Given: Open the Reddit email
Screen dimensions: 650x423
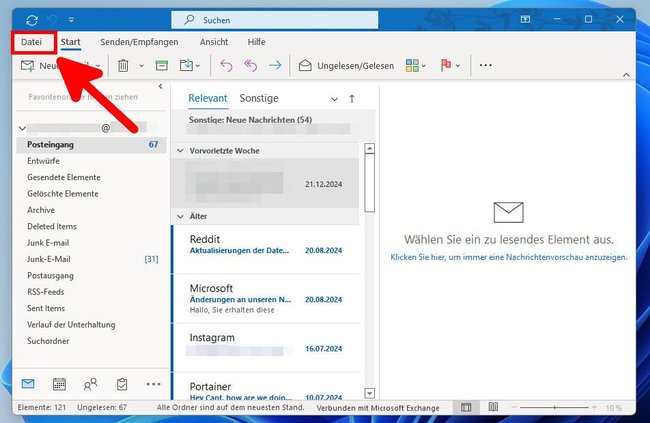Looking at the screenshot, I should 265,248.
